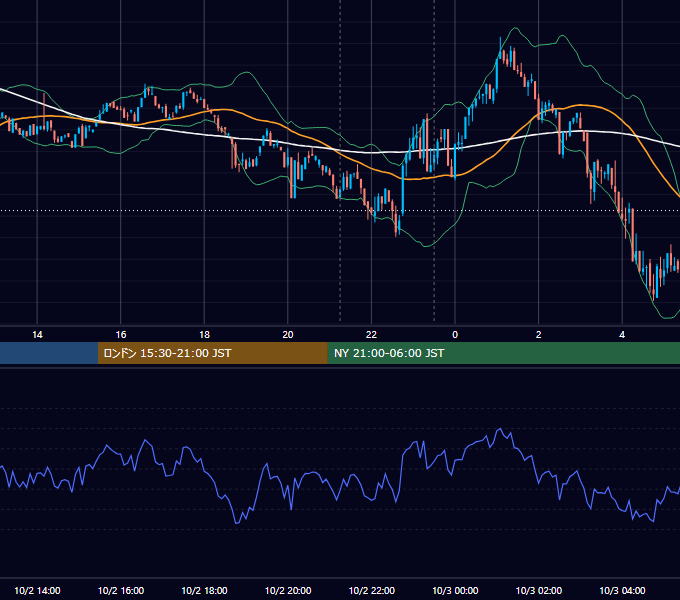
Task: Click the date label 10/2 20:00
Action: point(288,590)
